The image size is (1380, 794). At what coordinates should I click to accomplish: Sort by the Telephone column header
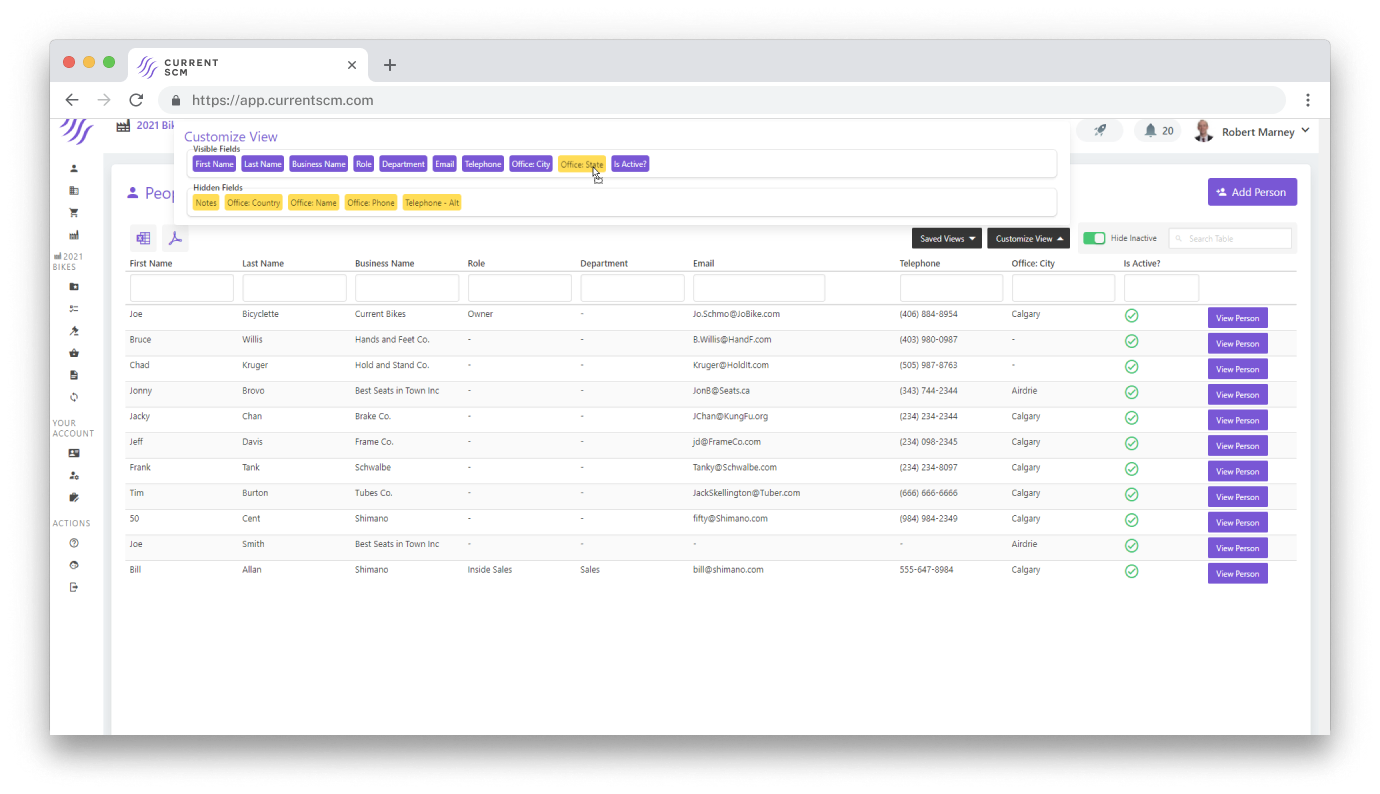coord(920,264)
